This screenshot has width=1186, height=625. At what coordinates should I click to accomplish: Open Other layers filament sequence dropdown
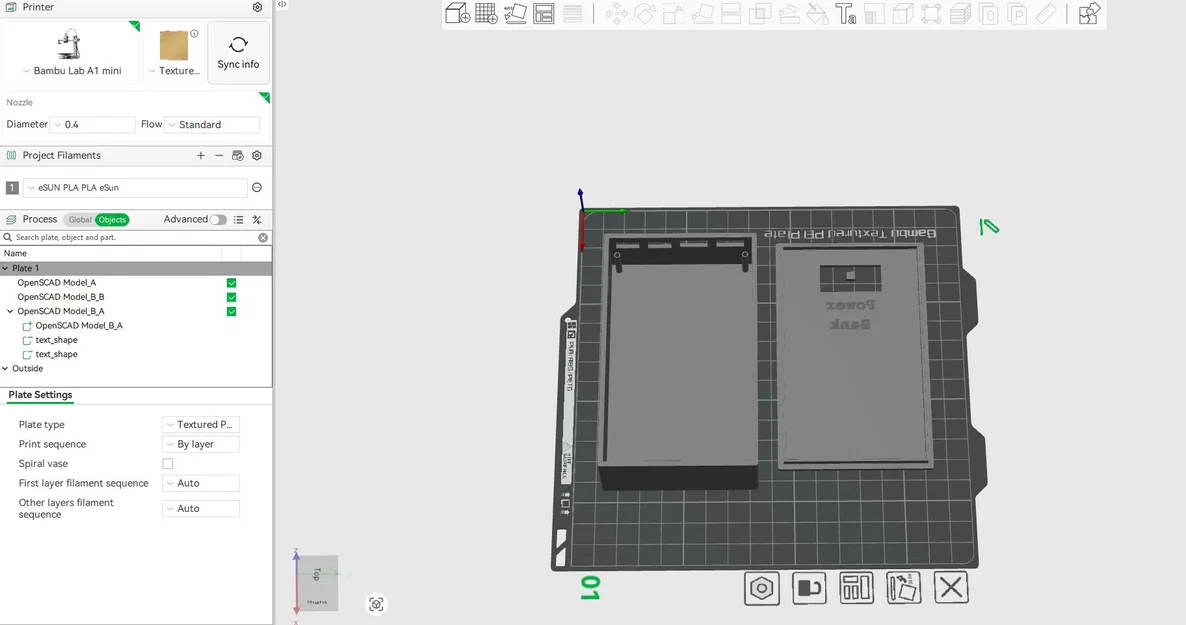pyautogui.click(x=200, y=508)
